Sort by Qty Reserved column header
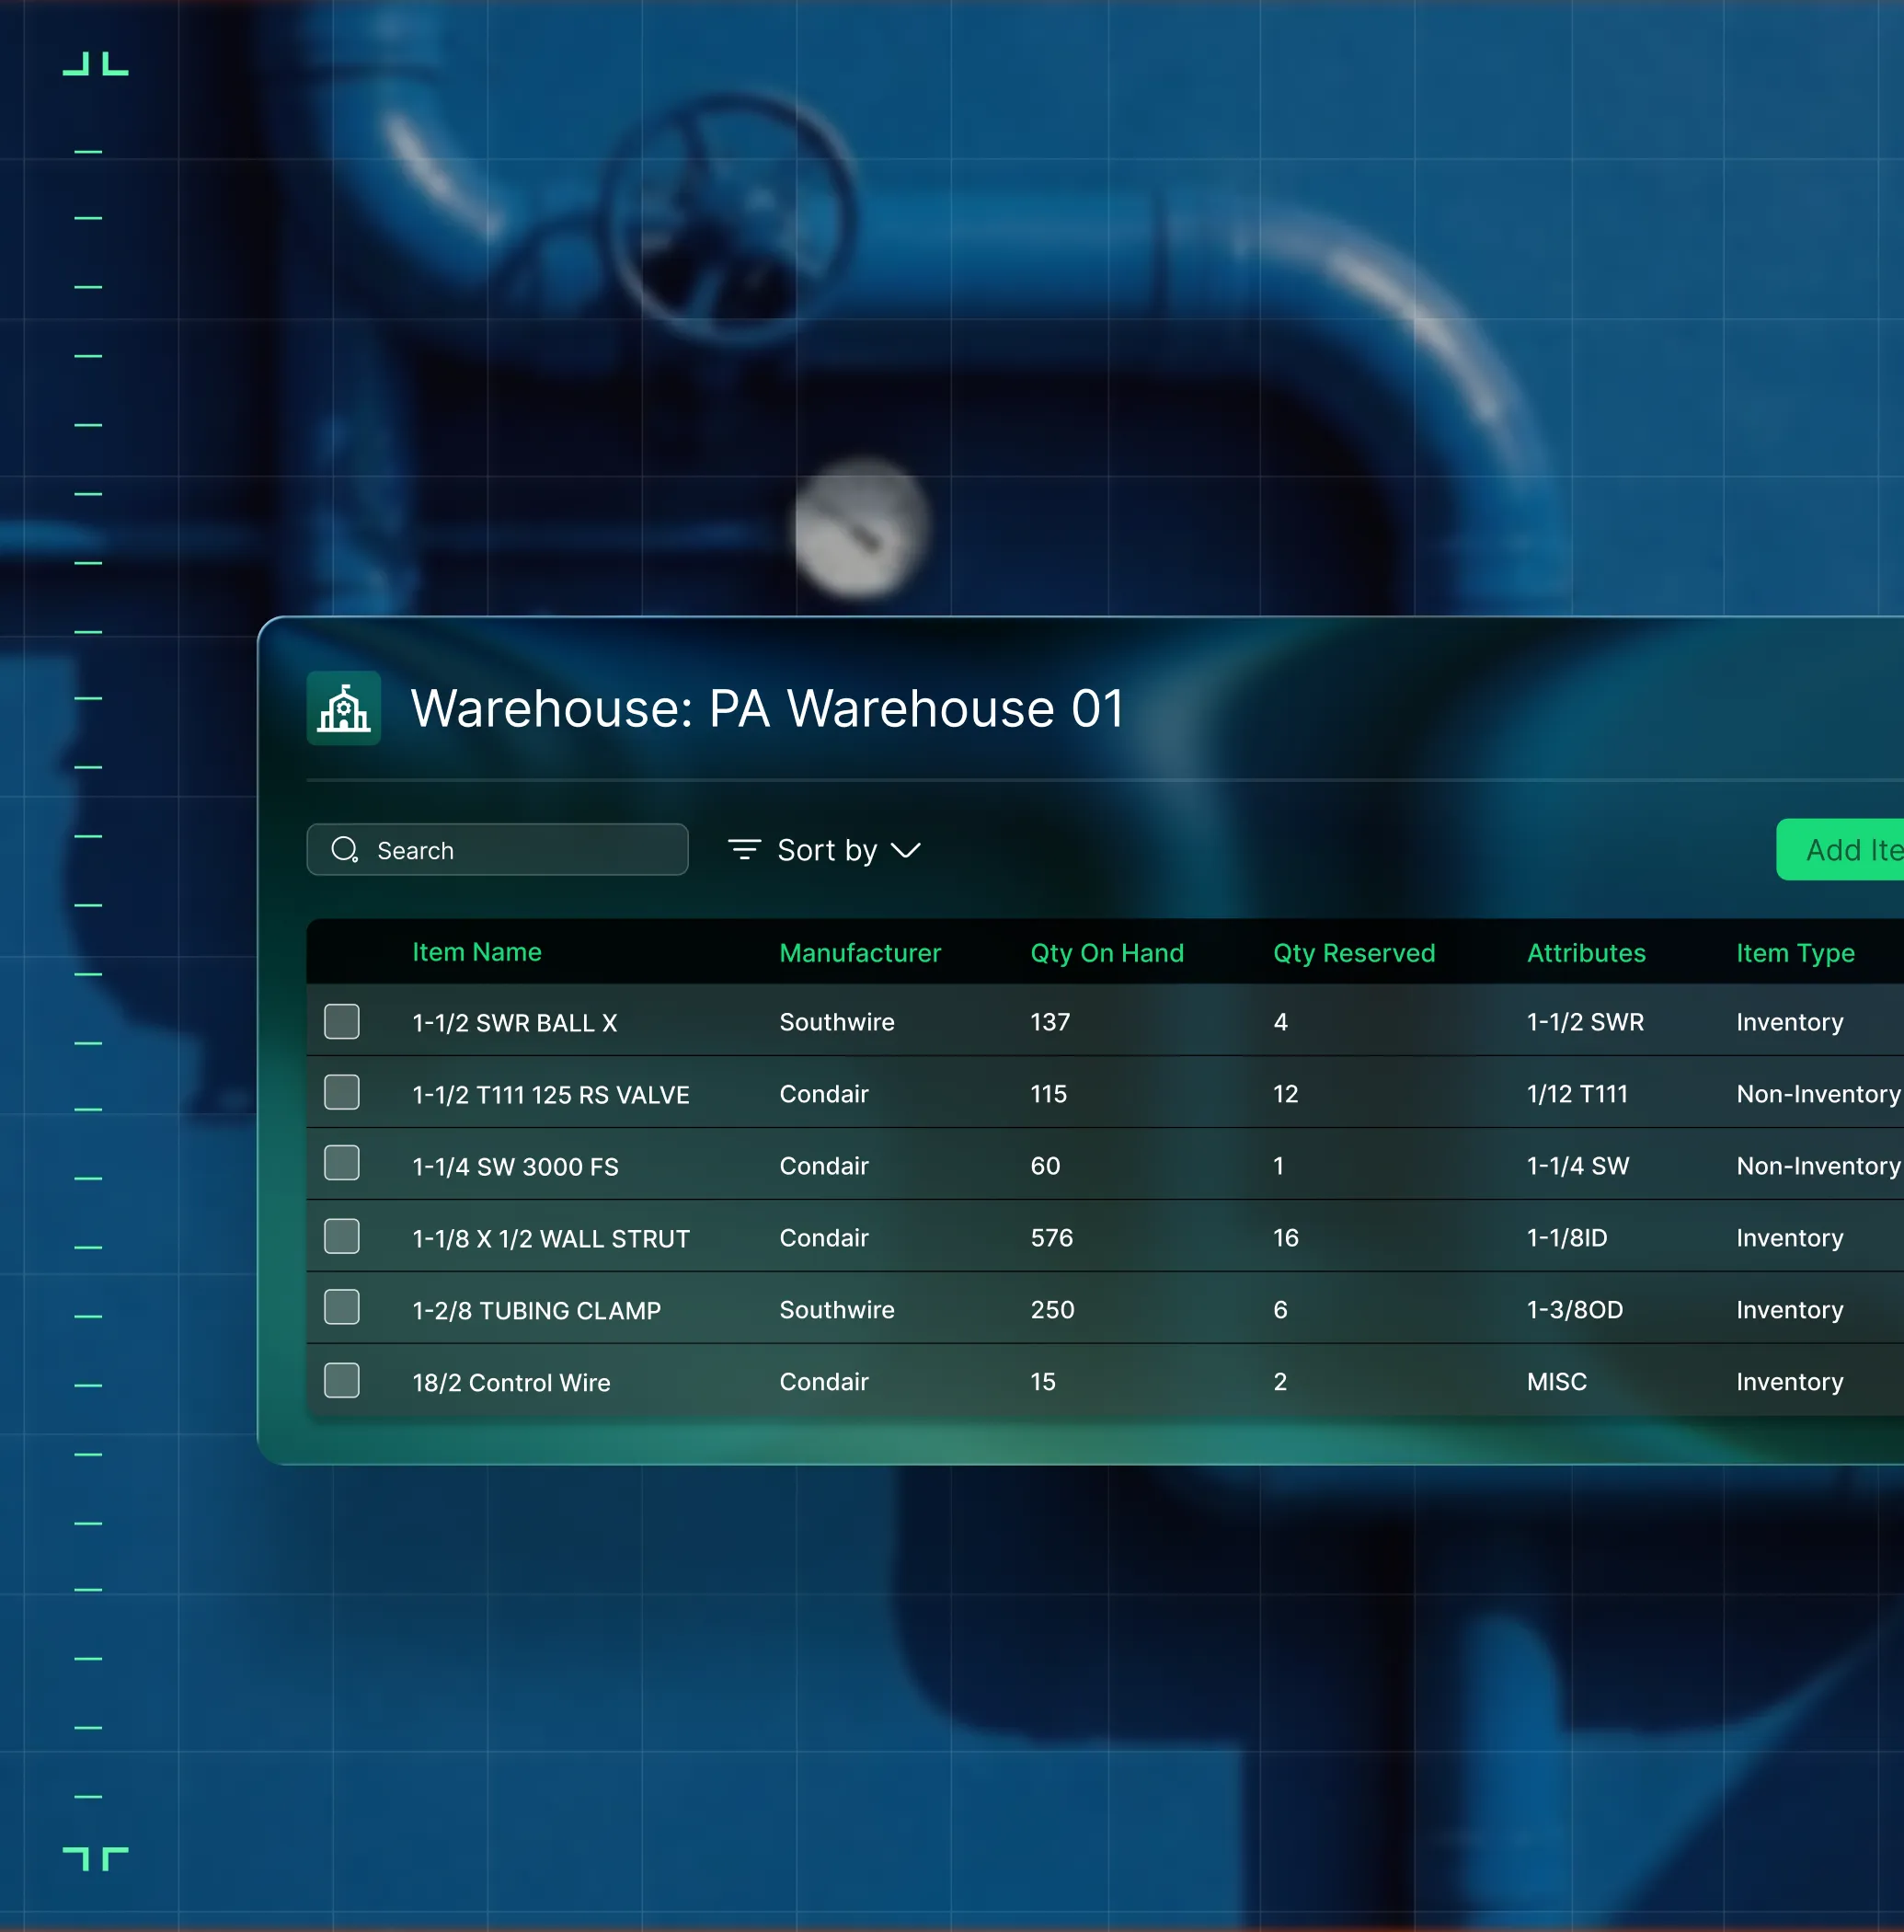Screen dimensions: 1904x1932 (1354, 953)
